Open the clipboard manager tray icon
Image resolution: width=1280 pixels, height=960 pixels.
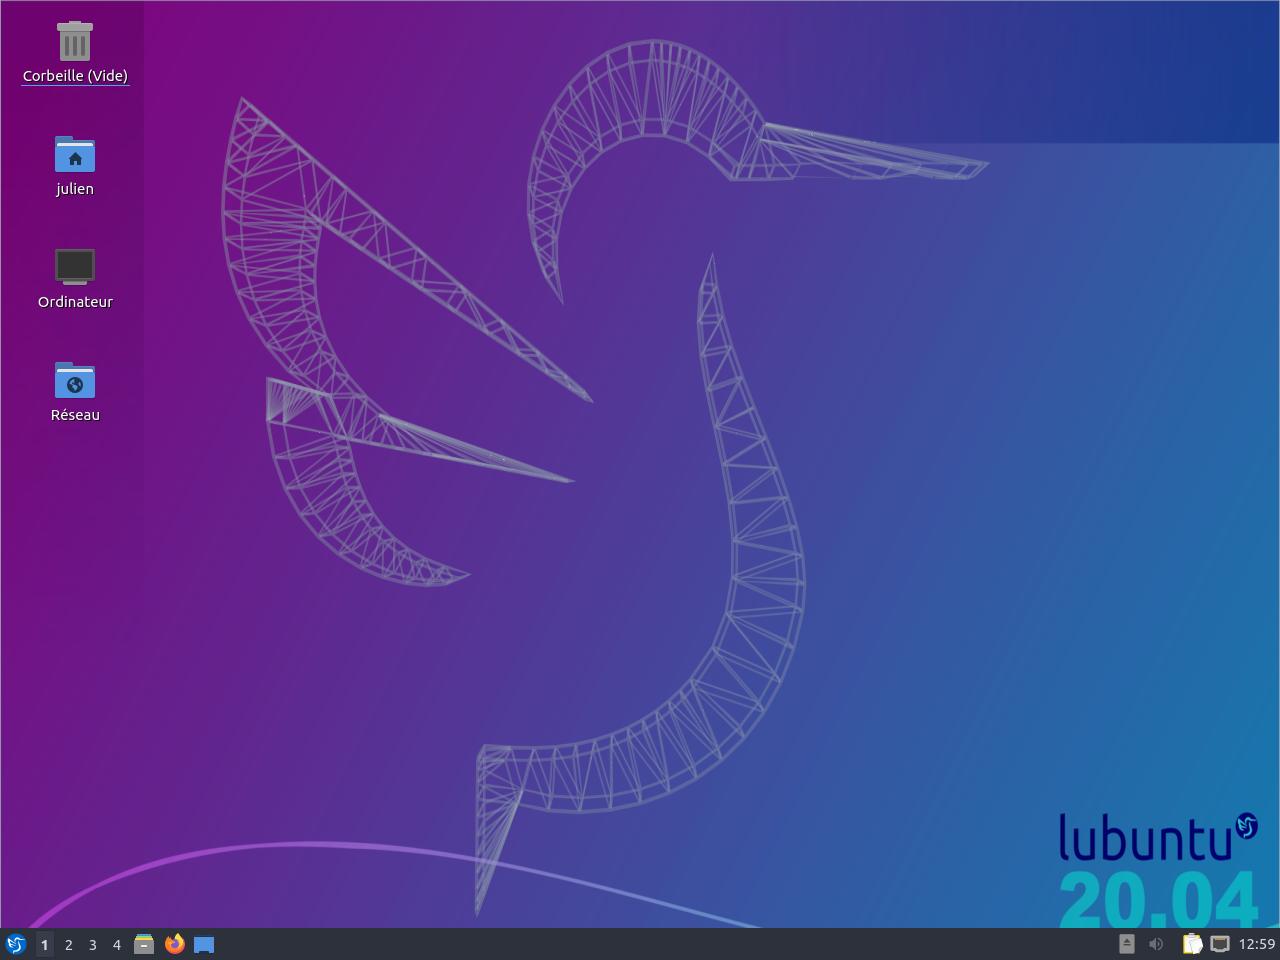click(x=1192, y=944)
